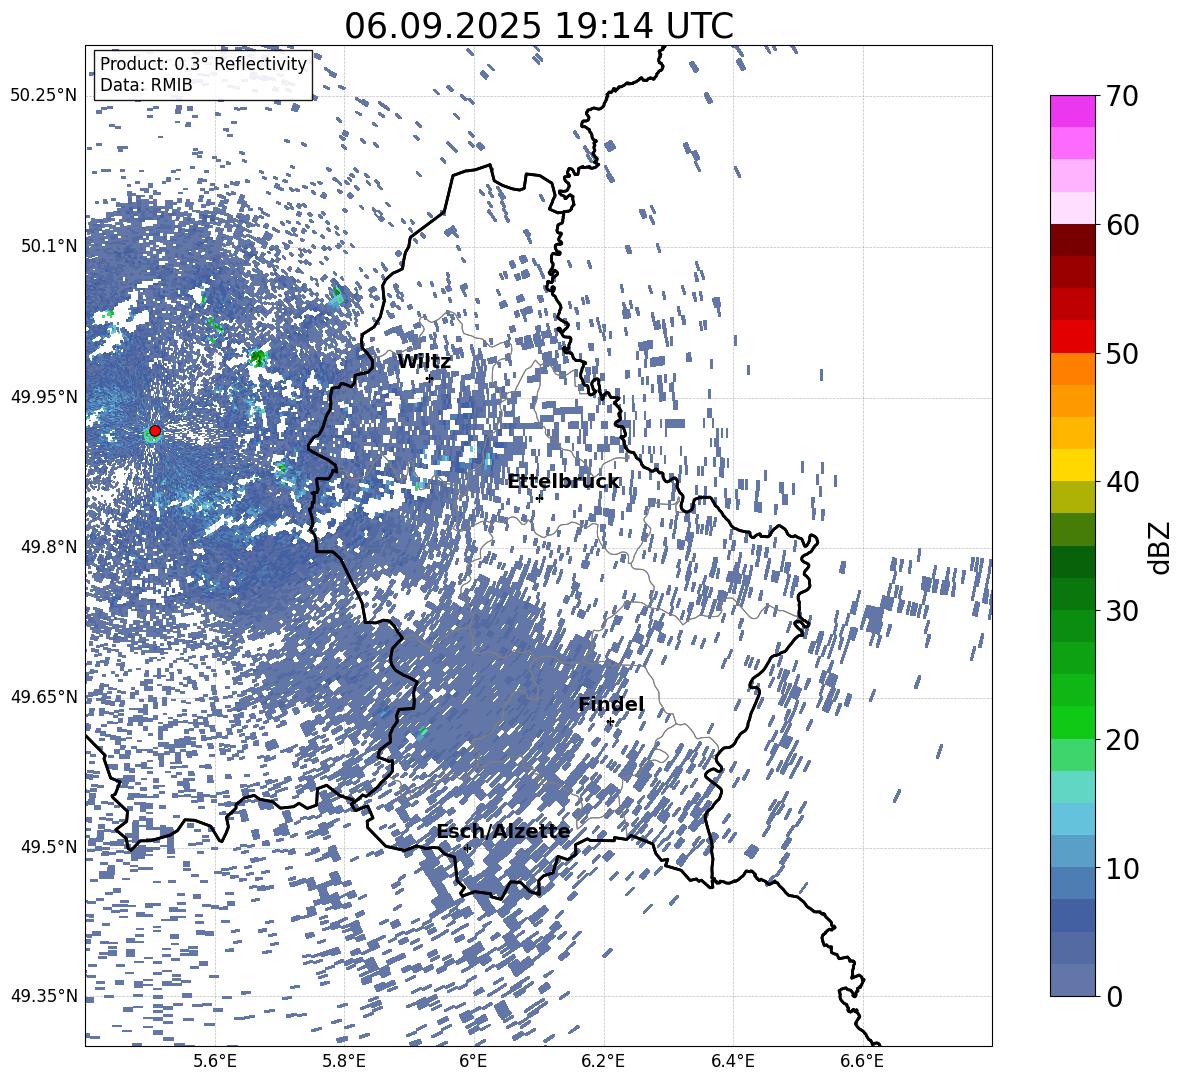Click the title 06.09.2025 19:14 UTC
Screen dimensions: 1184x1081
click(x=538, y=26)
